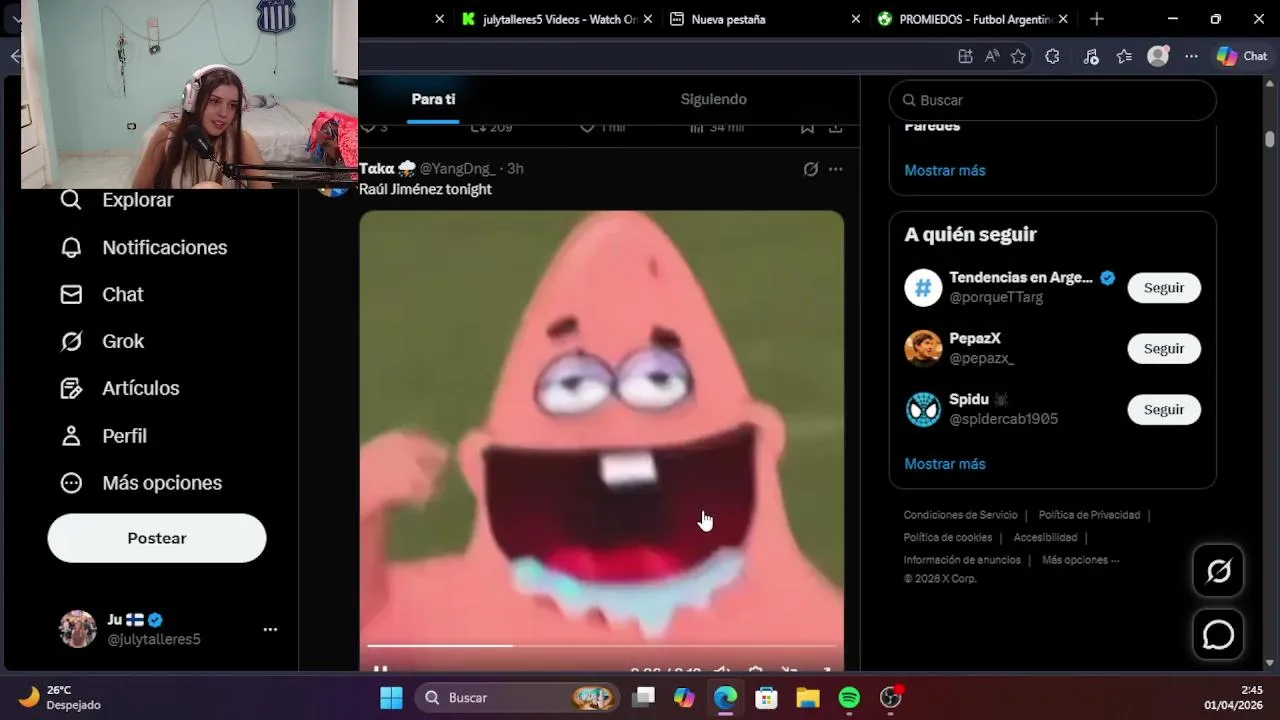Open Edge settings and more menu
Image resolution: width=1280 pixels, height=720 pixels.
tap(1191, 57)
